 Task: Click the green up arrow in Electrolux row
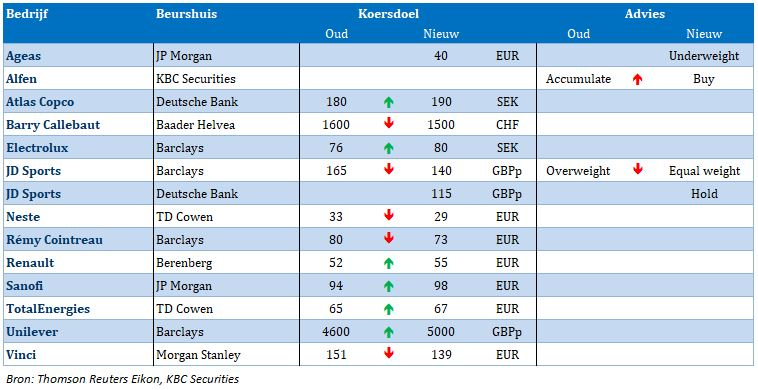tap(389, 148)
